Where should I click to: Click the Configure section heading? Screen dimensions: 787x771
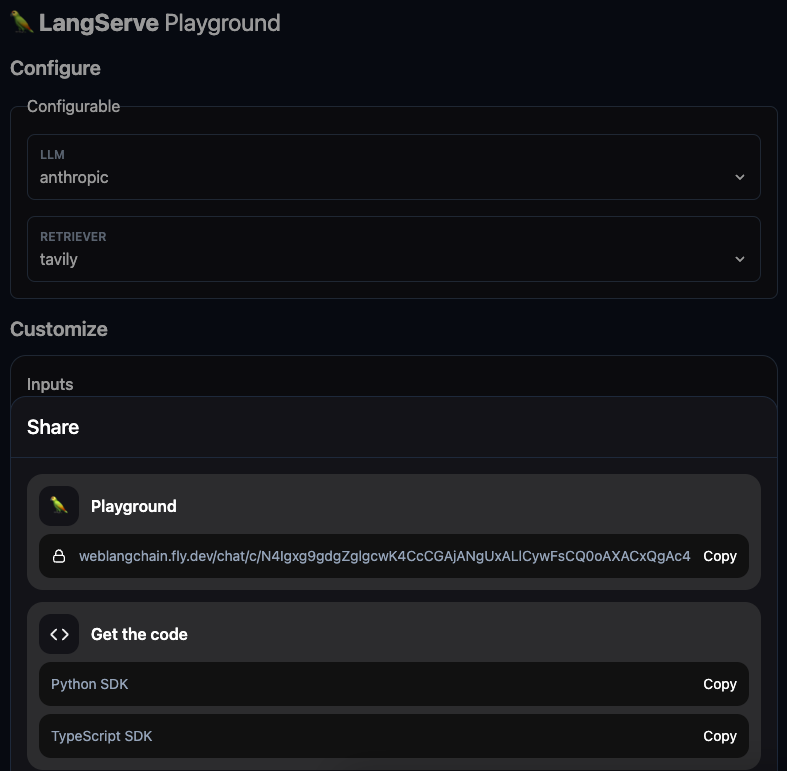tap(55, 68)
